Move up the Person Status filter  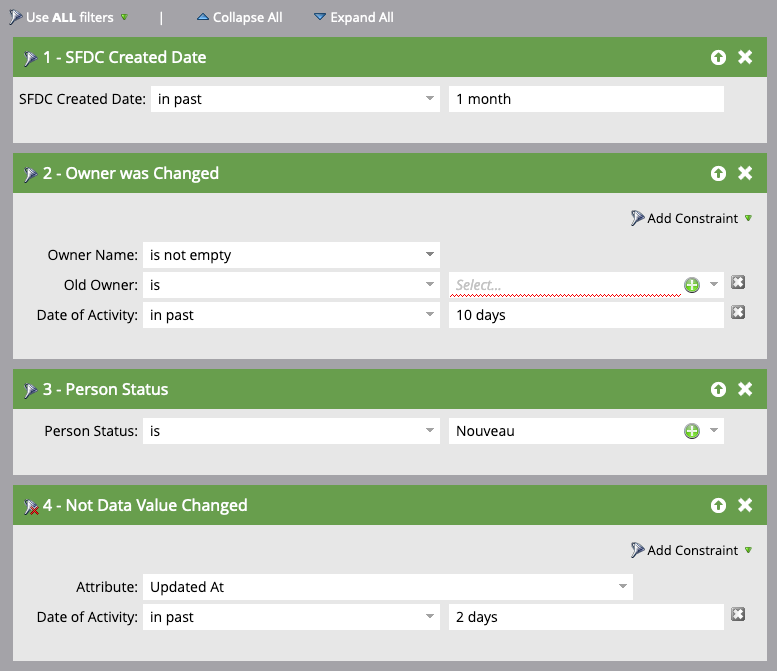tap(718, 390)
